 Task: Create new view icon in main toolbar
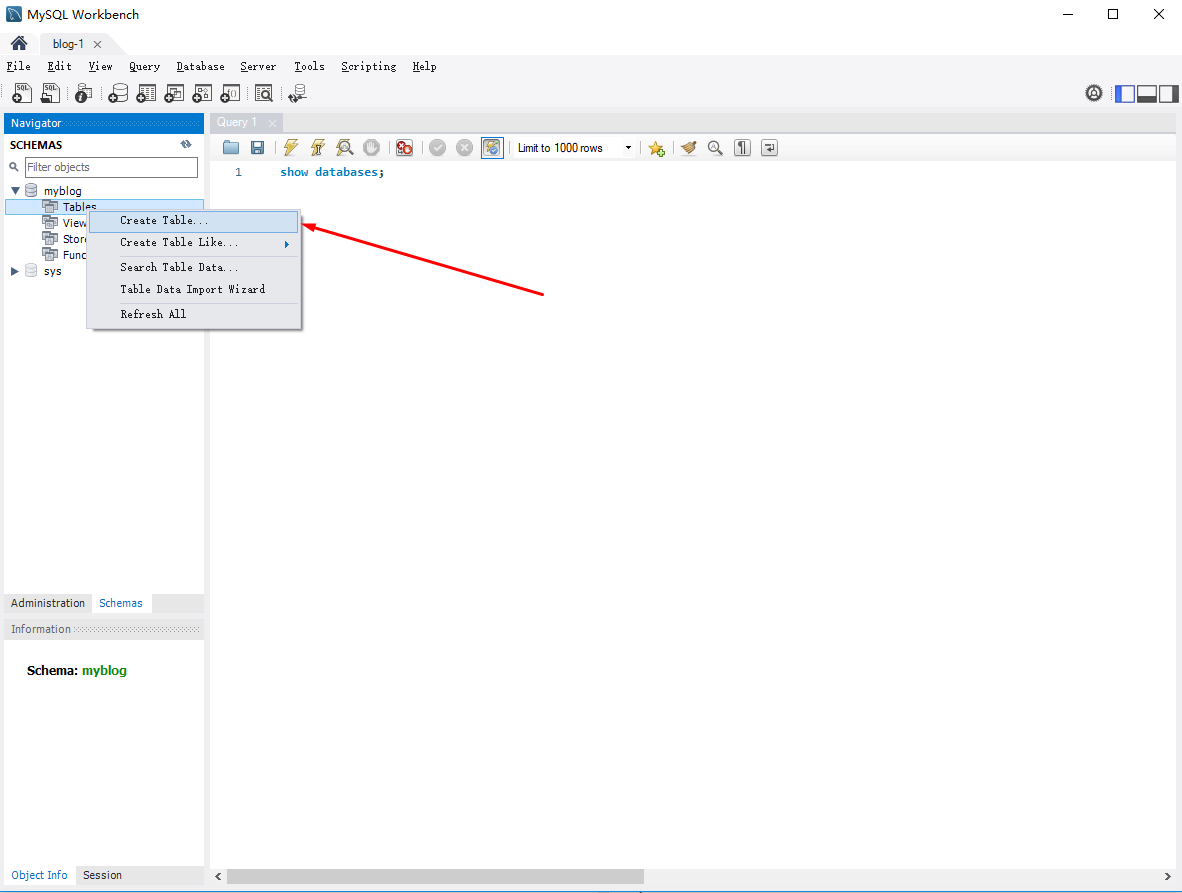click(174, 93)
